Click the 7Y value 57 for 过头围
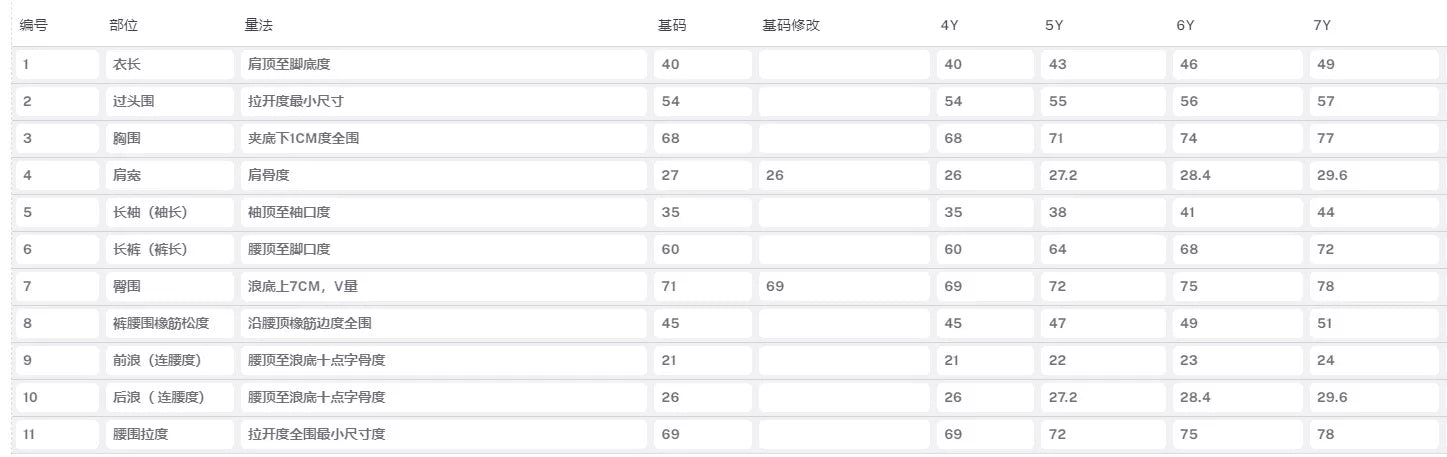This screenshot has width=1447, height=457. [x=1375, y=102]
